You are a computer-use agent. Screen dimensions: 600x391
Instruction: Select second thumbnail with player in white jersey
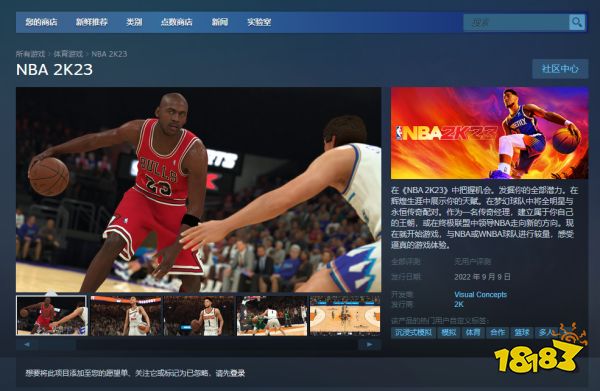coord(126,316)
